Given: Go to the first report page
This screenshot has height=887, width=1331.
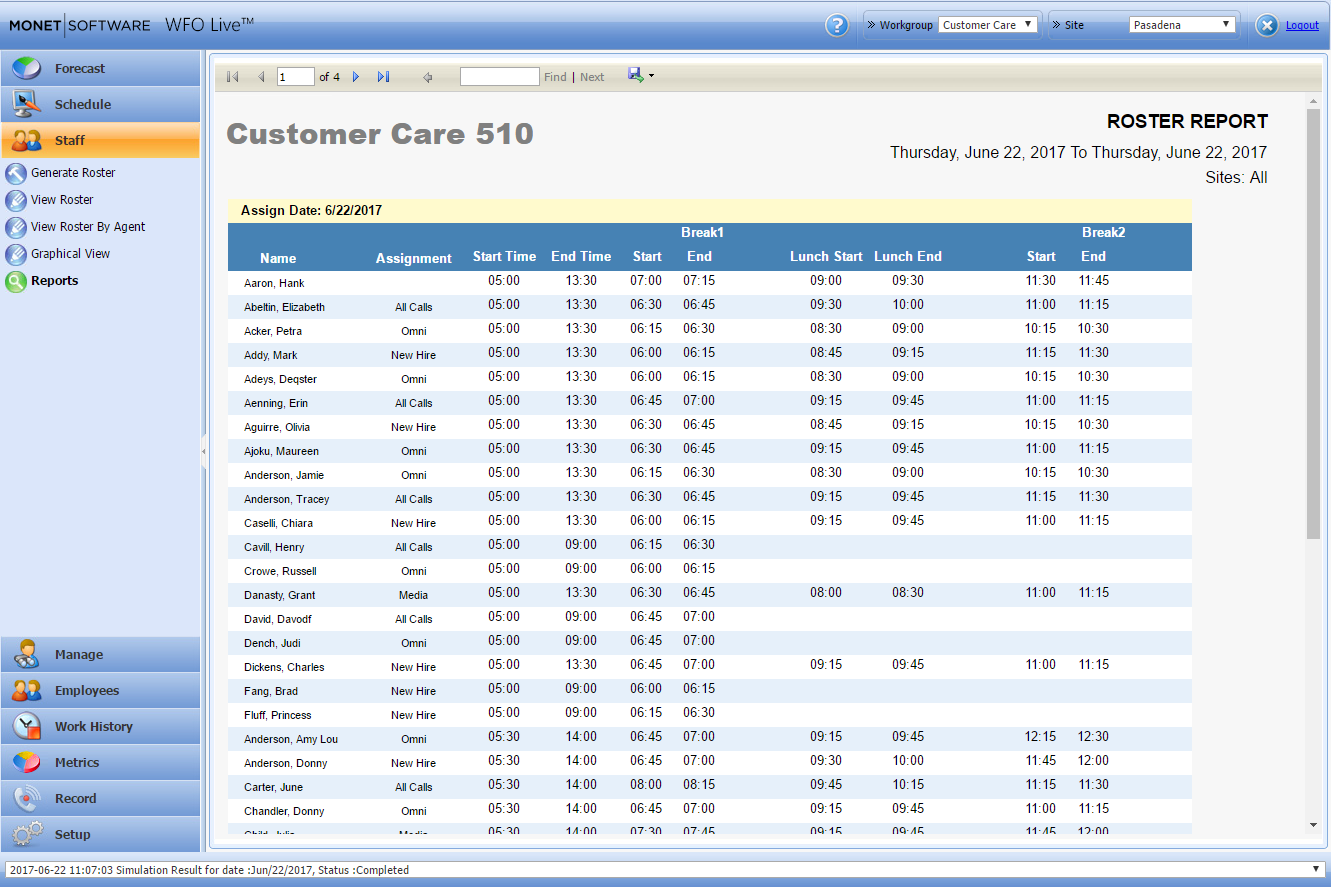Looking at the screenshot, I should (233, 77).
